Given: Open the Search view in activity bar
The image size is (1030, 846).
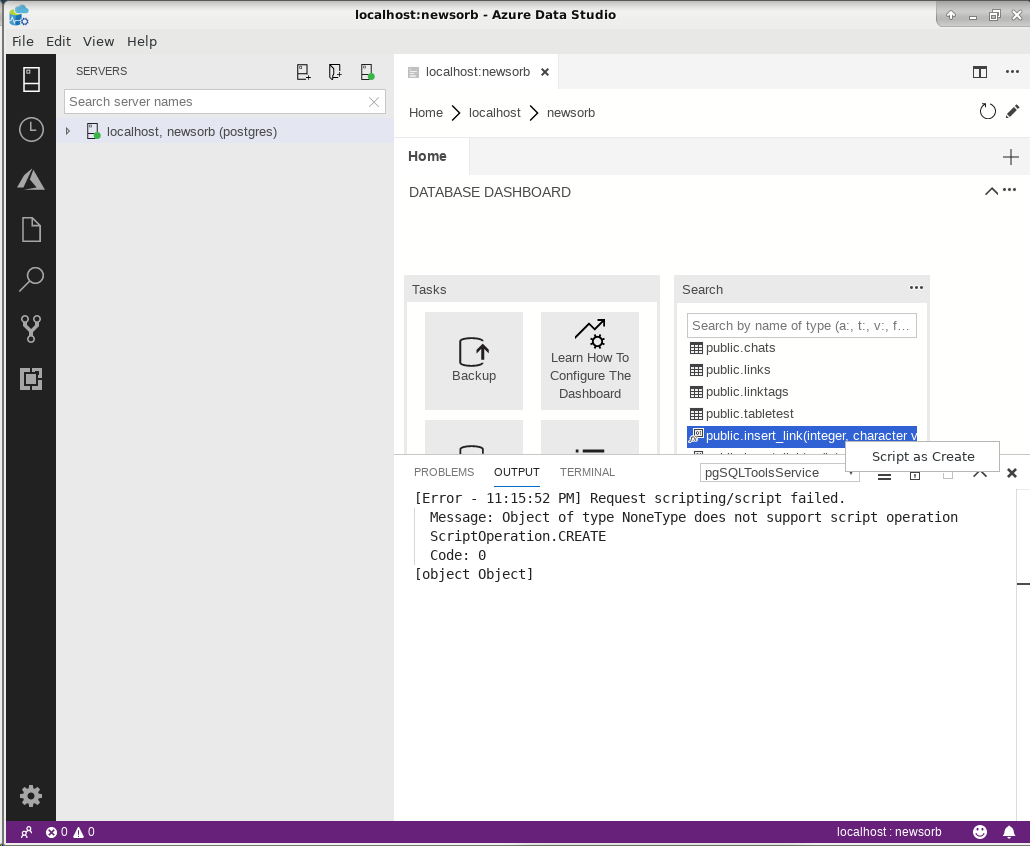Looking at the screenshot, I should (31, 278).
